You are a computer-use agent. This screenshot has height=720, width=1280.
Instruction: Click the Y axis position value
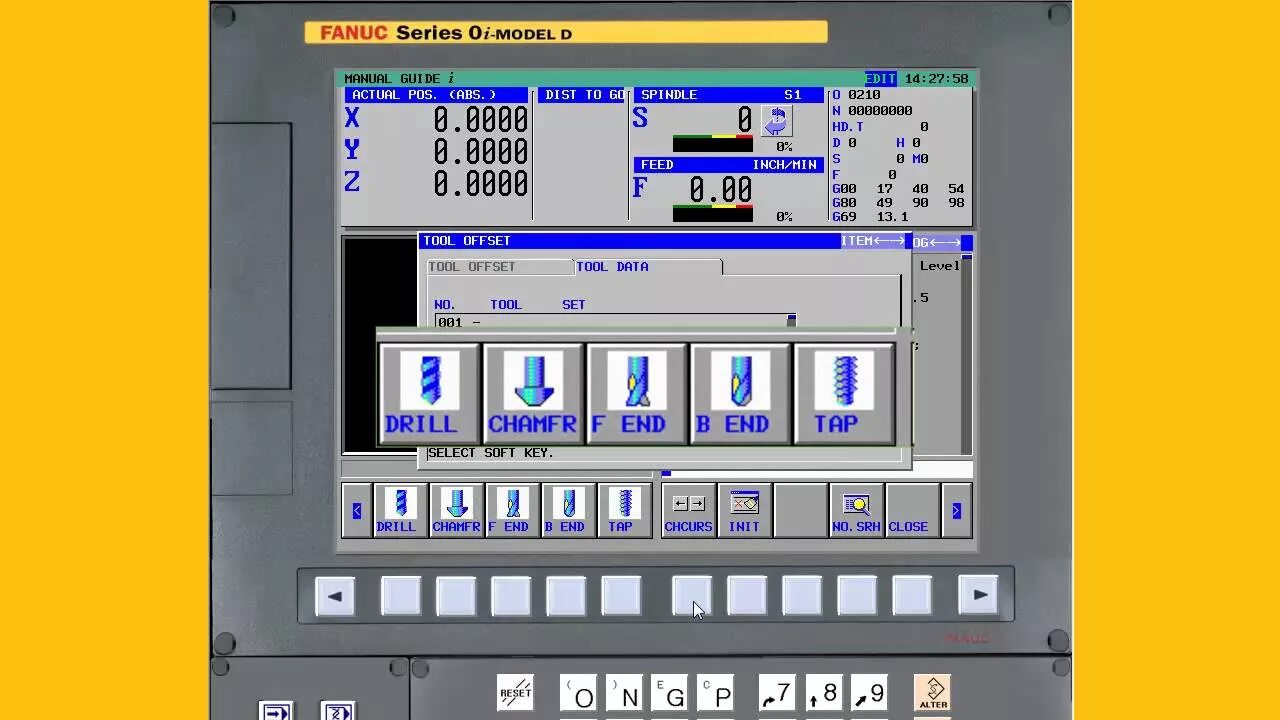(x=480, y=152)
